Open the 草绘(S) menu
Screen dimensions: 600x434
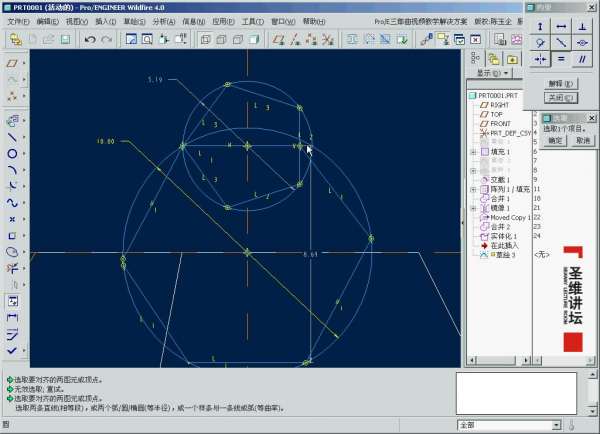tap(134, 21)
